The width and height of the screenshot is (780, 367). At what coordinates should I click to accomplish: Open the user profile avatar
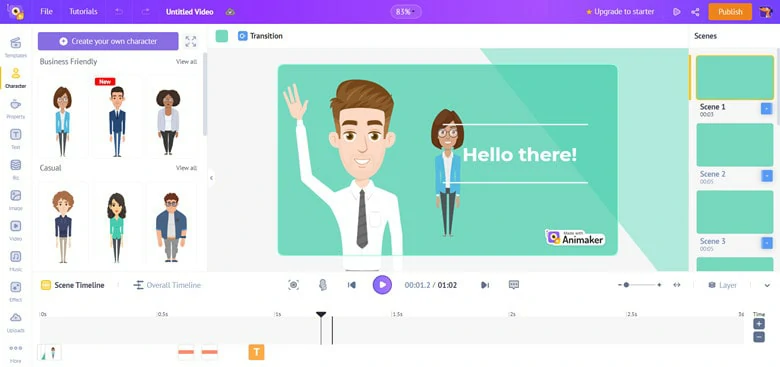766,11
